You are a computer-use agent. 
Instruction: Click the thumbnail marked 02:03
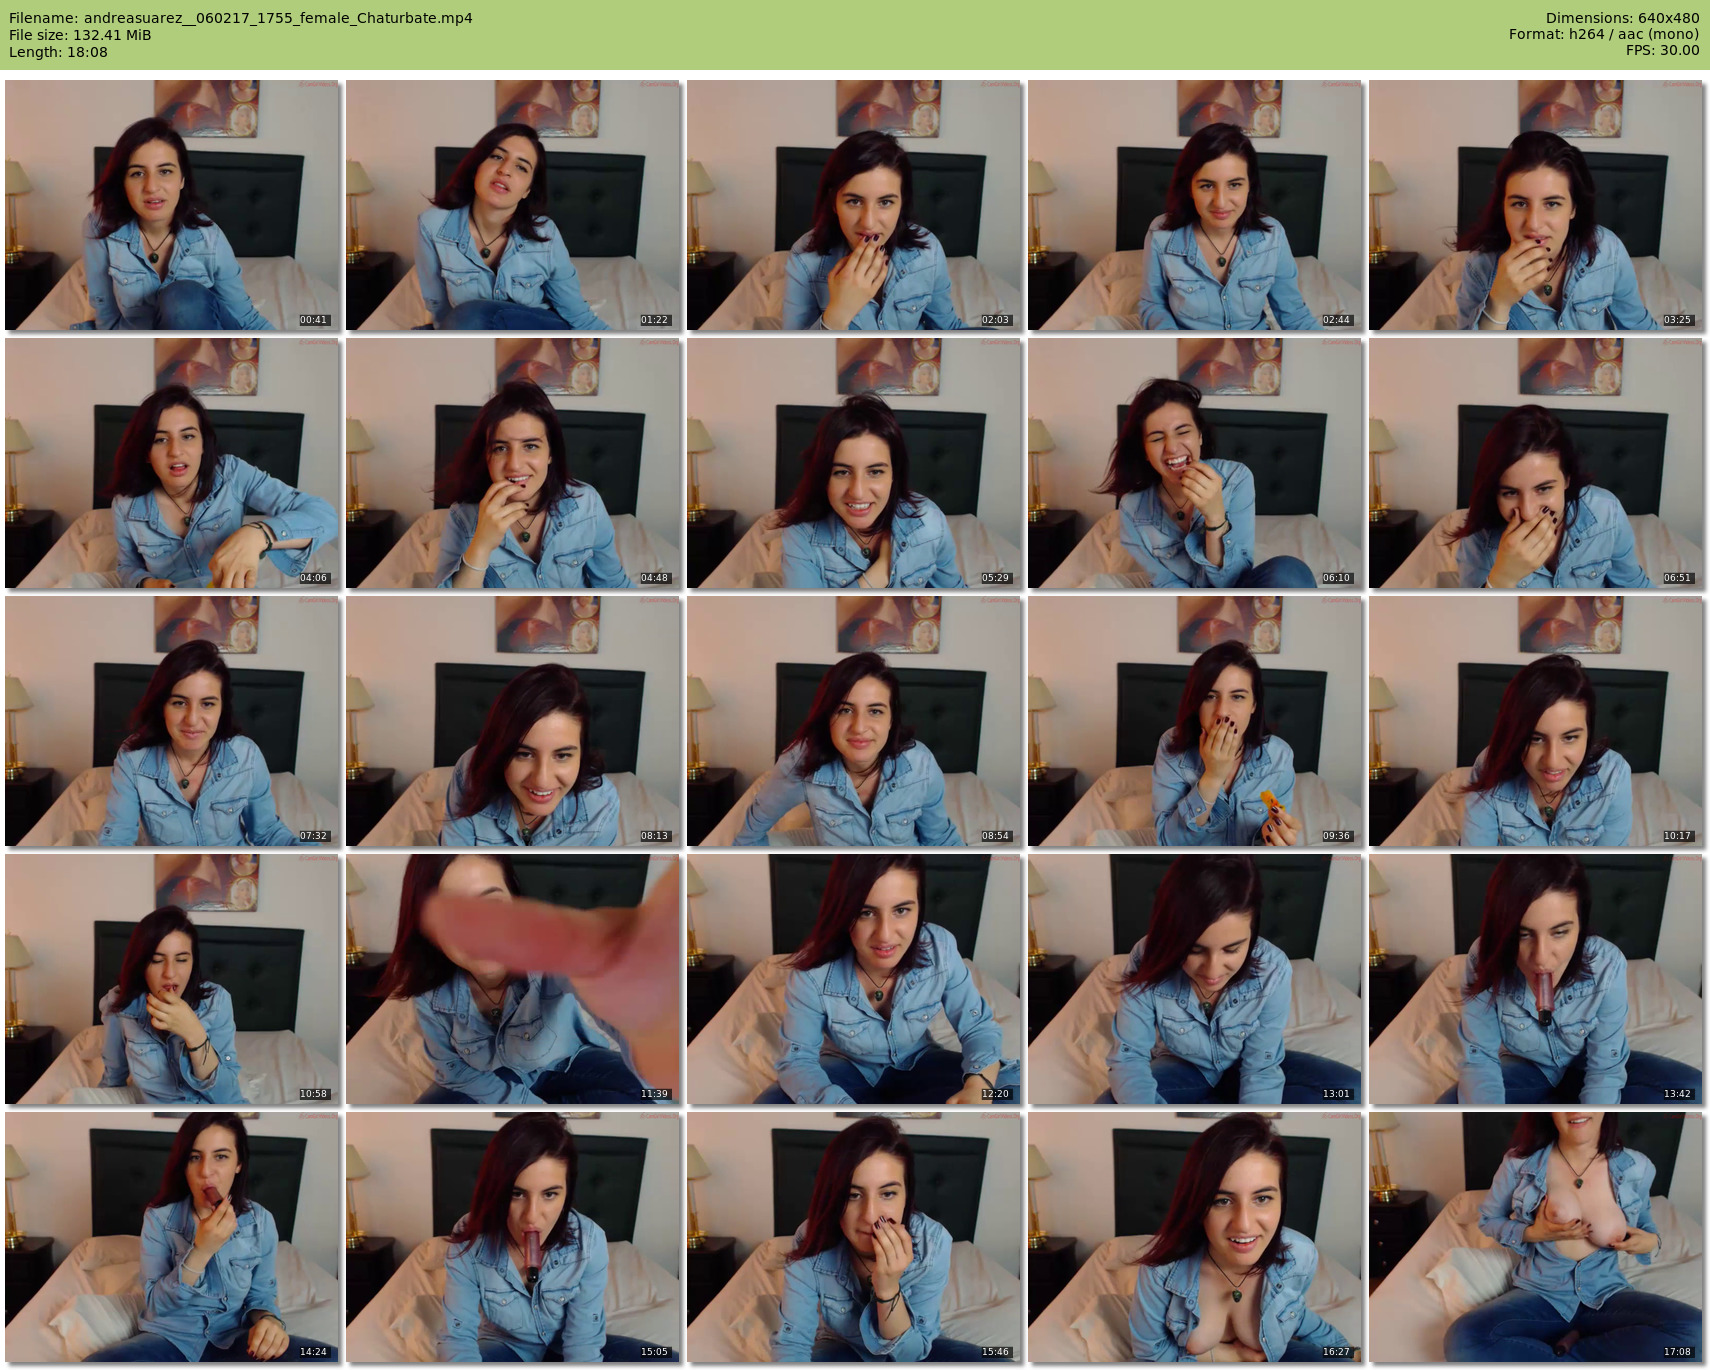click(854, 205)
